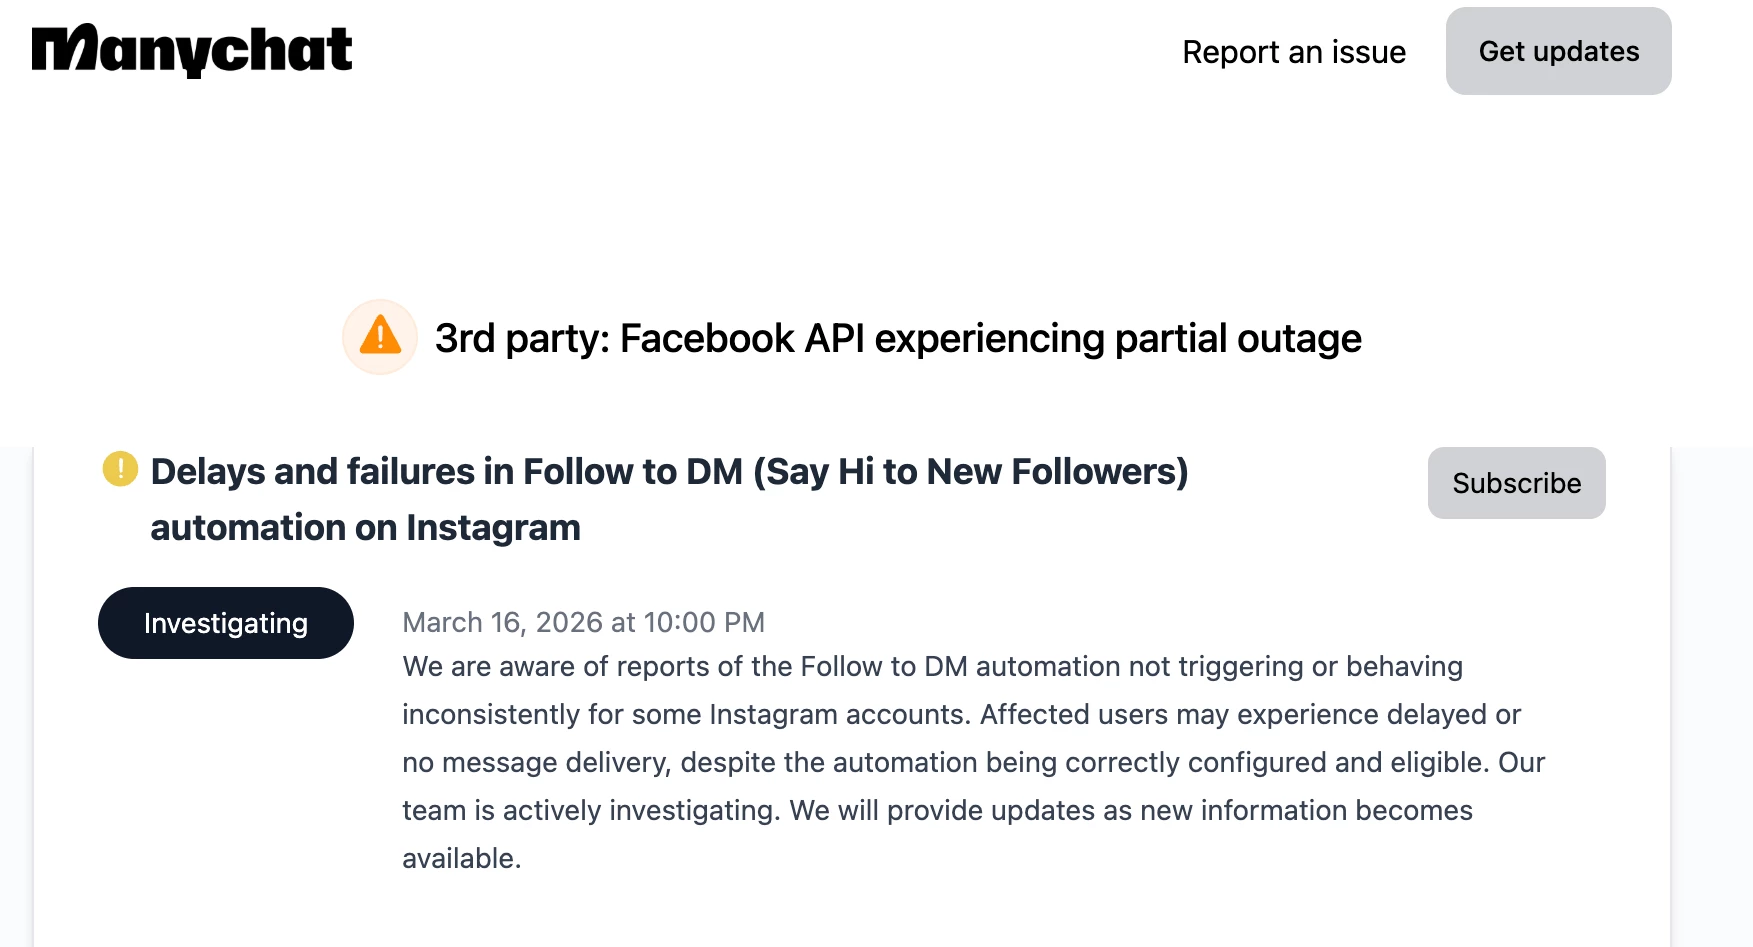Subscribe to this incident's updates
This screenshot has height=947, width=1753.
coord(1516,483)
